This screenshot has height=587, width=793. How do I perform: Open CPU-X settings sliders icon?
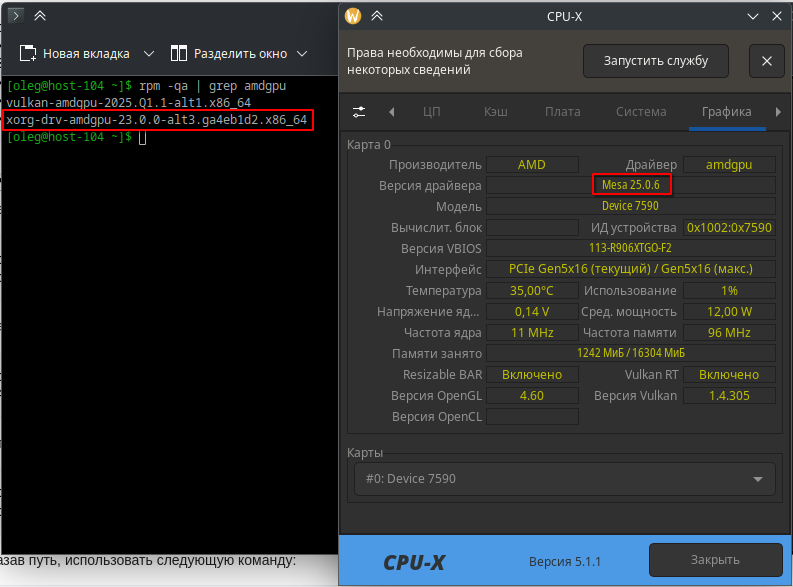359,112
